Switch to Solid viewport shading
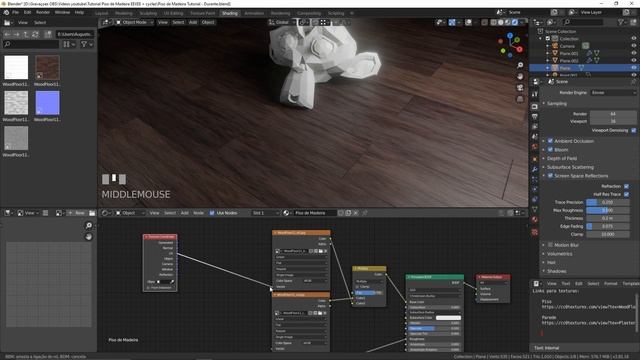Image resolution: width=640 pixels, height=360 pixels. (500, 22)
